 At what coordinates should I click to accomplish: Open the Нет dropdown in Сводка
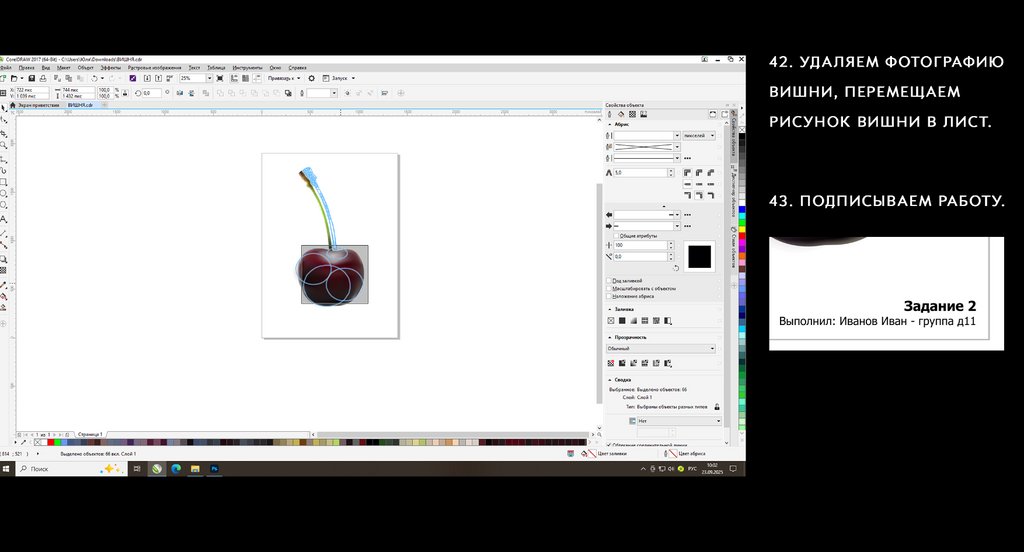point(679,421)
